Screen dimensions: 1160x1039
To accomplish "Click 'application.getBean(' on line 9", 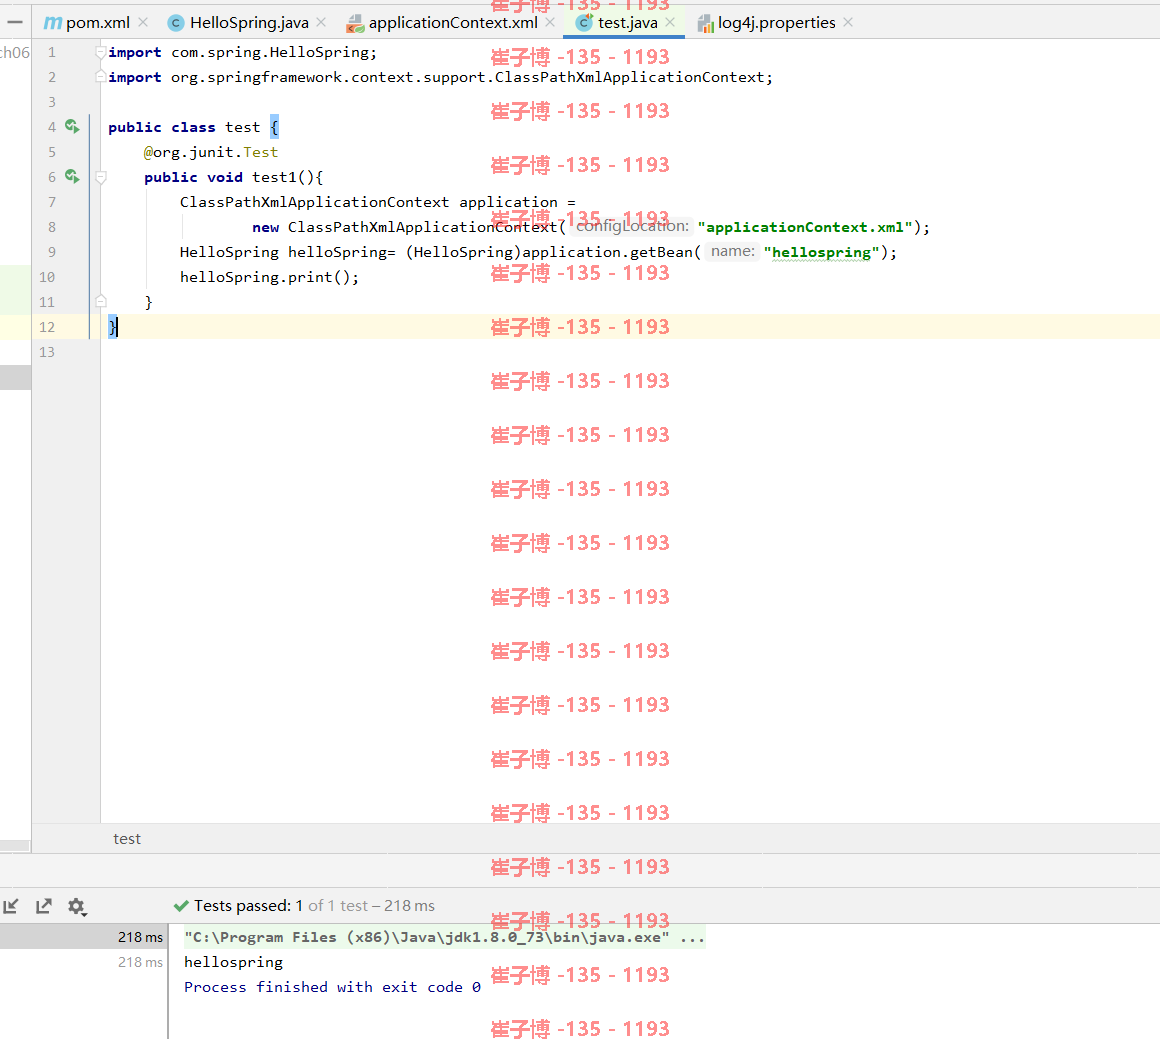I will (x=612, y=252).
